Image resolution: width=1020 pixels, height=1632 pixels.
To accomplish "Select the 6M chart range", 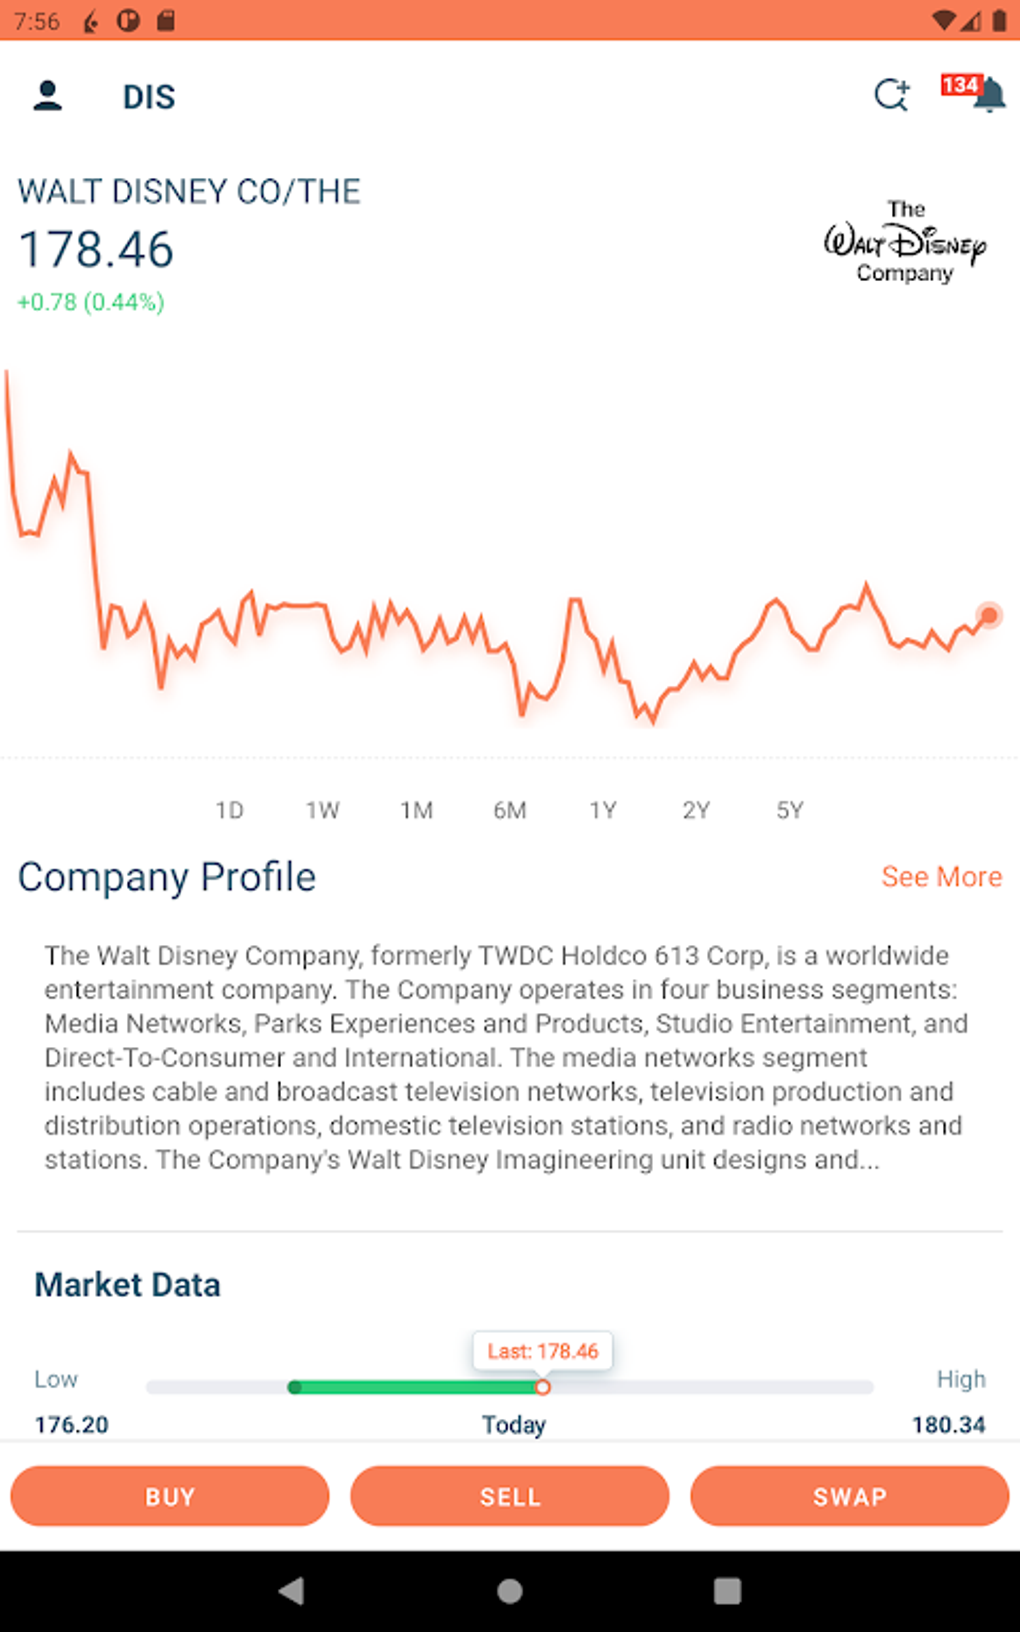I will (509, 810).
